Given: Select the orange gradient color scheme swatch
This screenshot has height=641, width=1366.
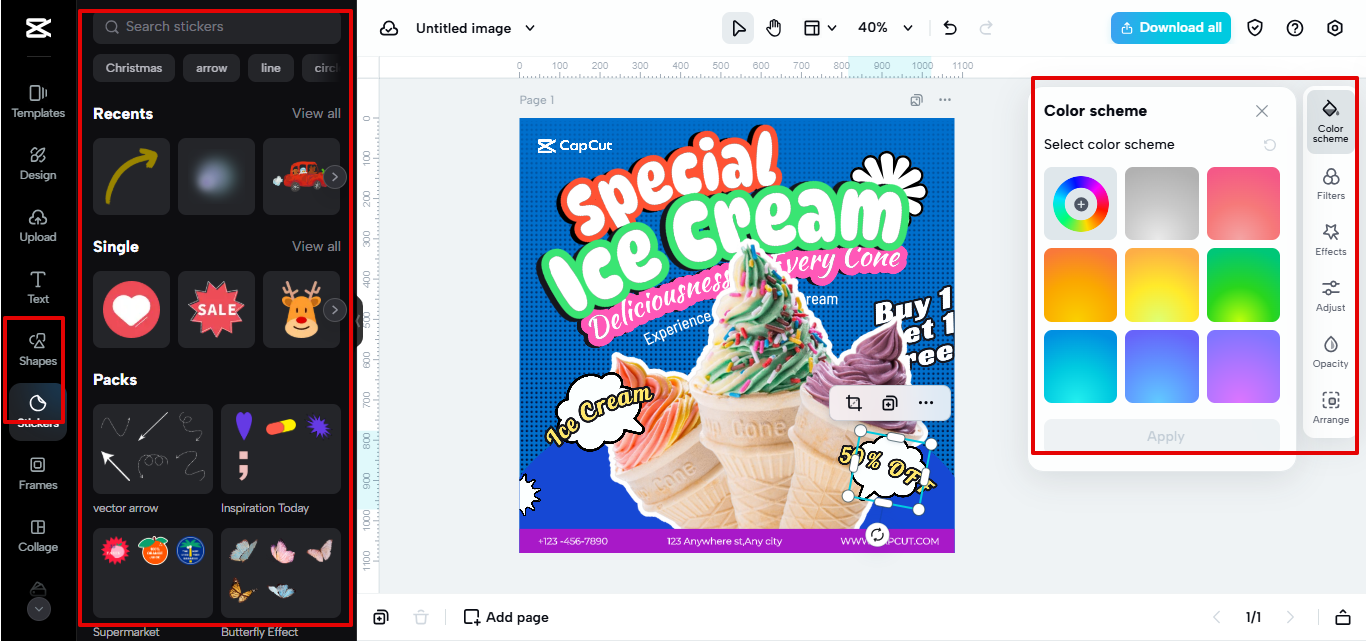Looking at the screenshot, I should pyautogui.click(x=1080, y=285).
